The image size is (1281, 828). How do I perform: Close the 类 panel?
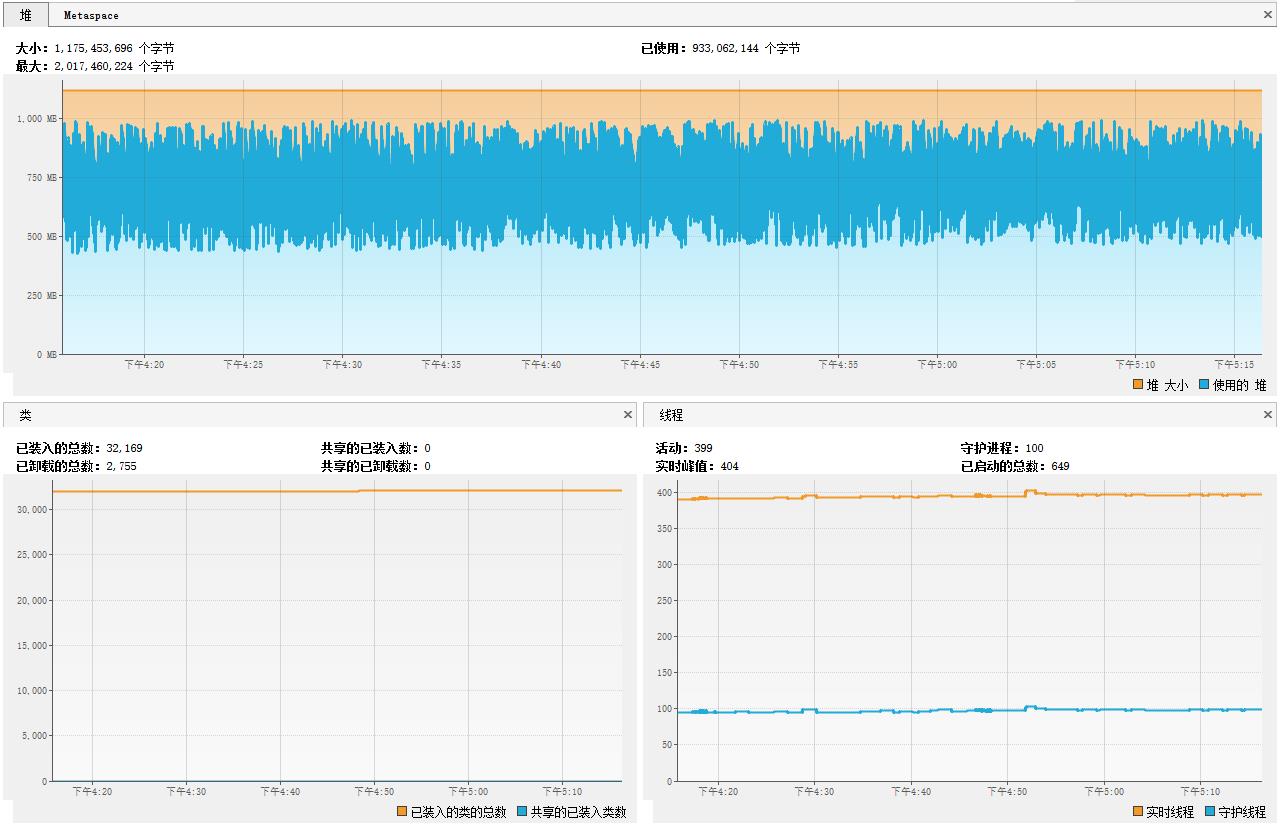(x=628, y=414)
